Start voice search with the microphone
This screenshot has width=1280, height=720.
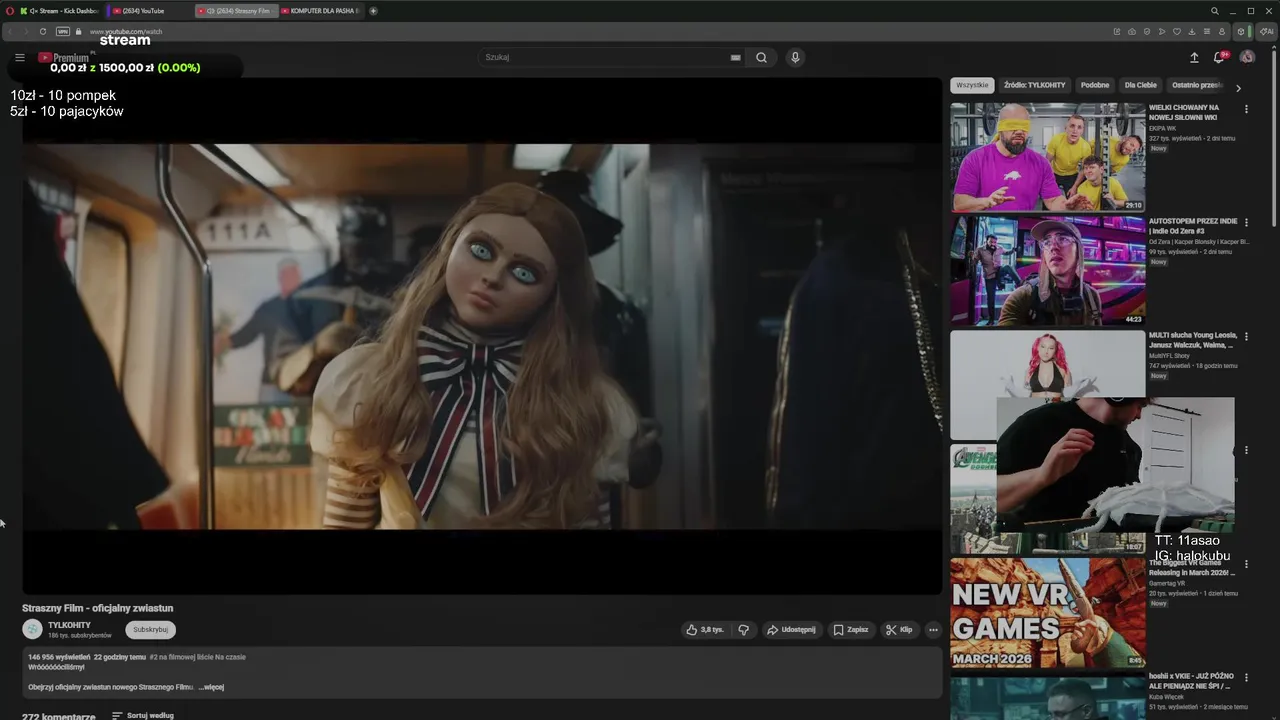pos(795,57)
